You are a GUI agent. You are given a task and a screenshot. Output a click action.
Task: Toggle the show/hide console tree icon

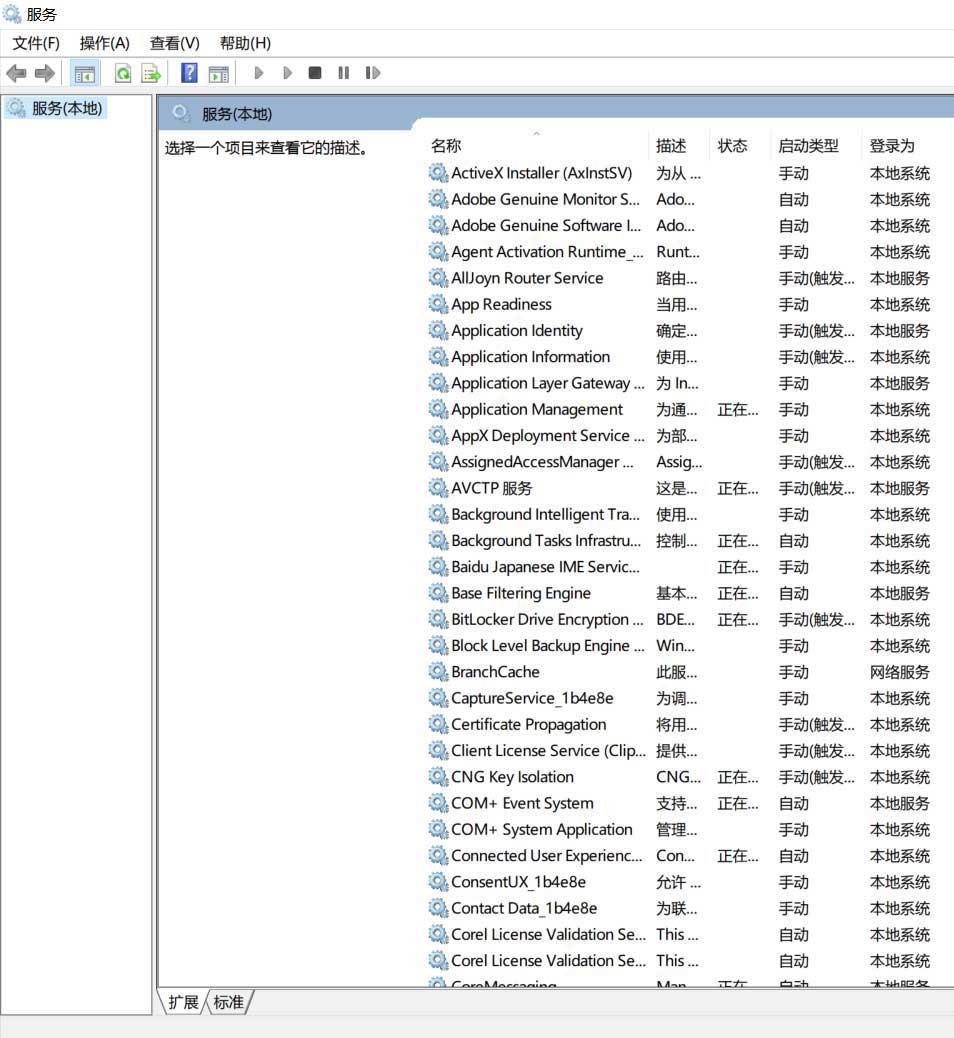(85, 72)
